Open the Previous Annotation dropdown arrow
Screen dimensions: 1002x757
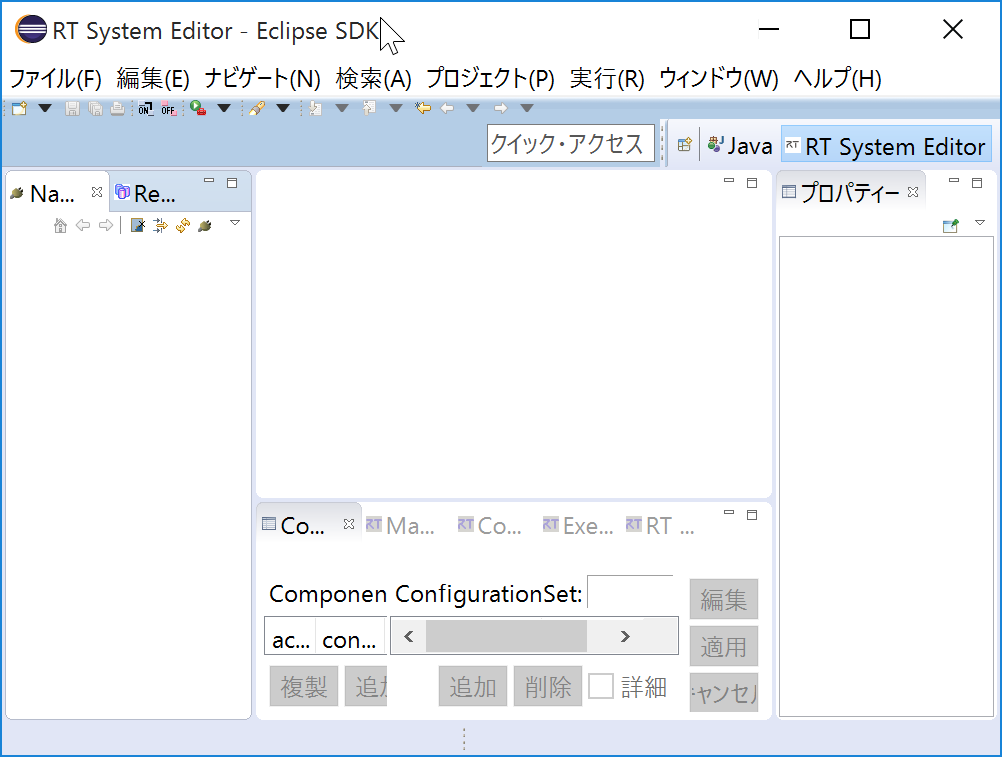pos(396,109)
